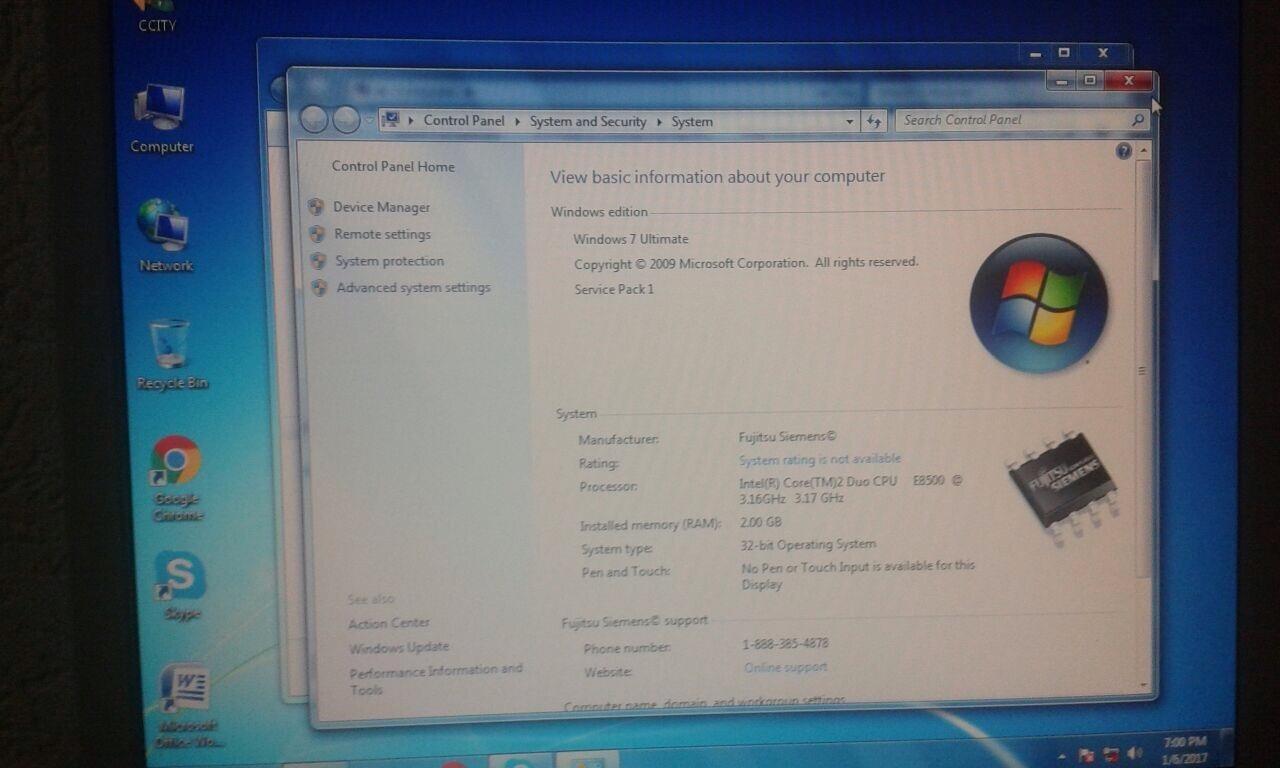Click '2.00 GB' installed memory value
The image size is (1280, 768).
(x=761, y=522)
